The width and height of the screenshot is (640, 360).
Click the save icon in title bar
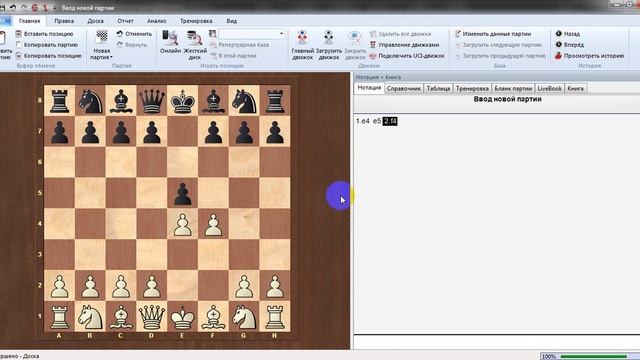point(2,7)
